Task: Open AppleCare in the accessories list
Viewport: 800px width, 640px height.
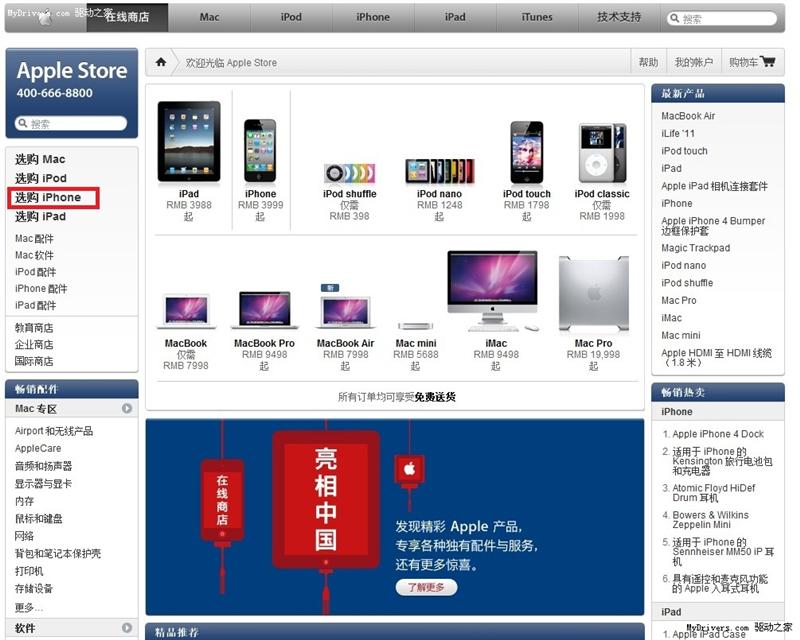Action: coord(38,448)
